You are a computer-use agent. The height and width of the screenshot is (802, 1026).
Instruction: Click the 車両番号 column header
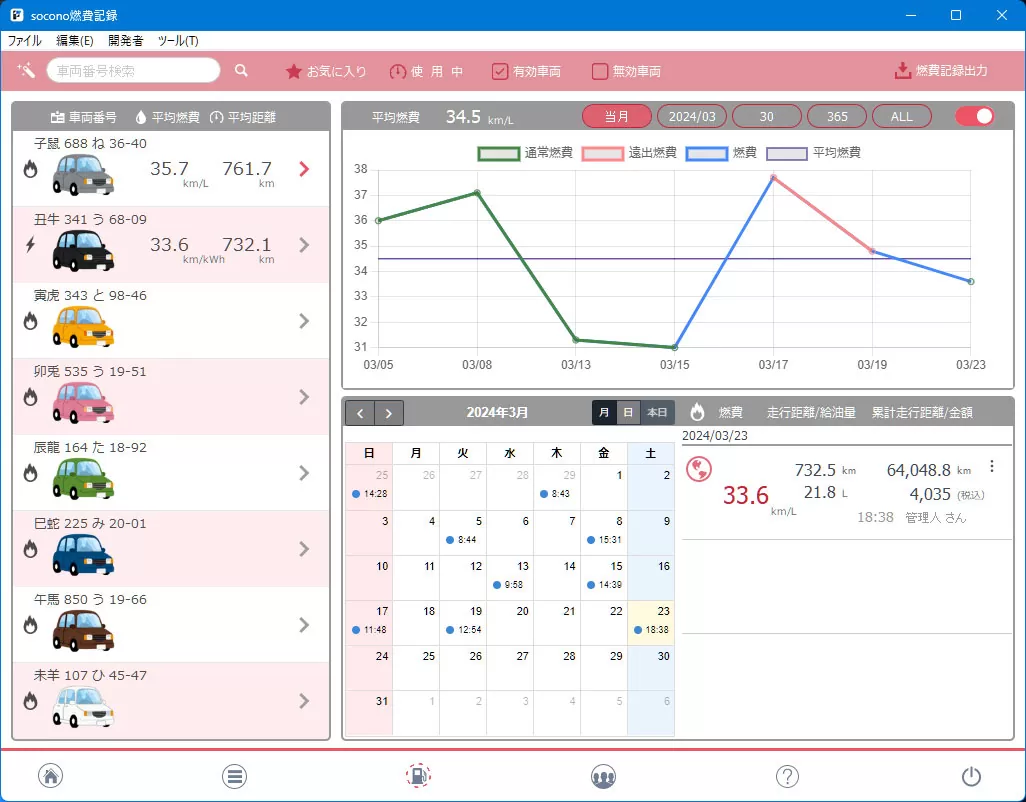84,117
